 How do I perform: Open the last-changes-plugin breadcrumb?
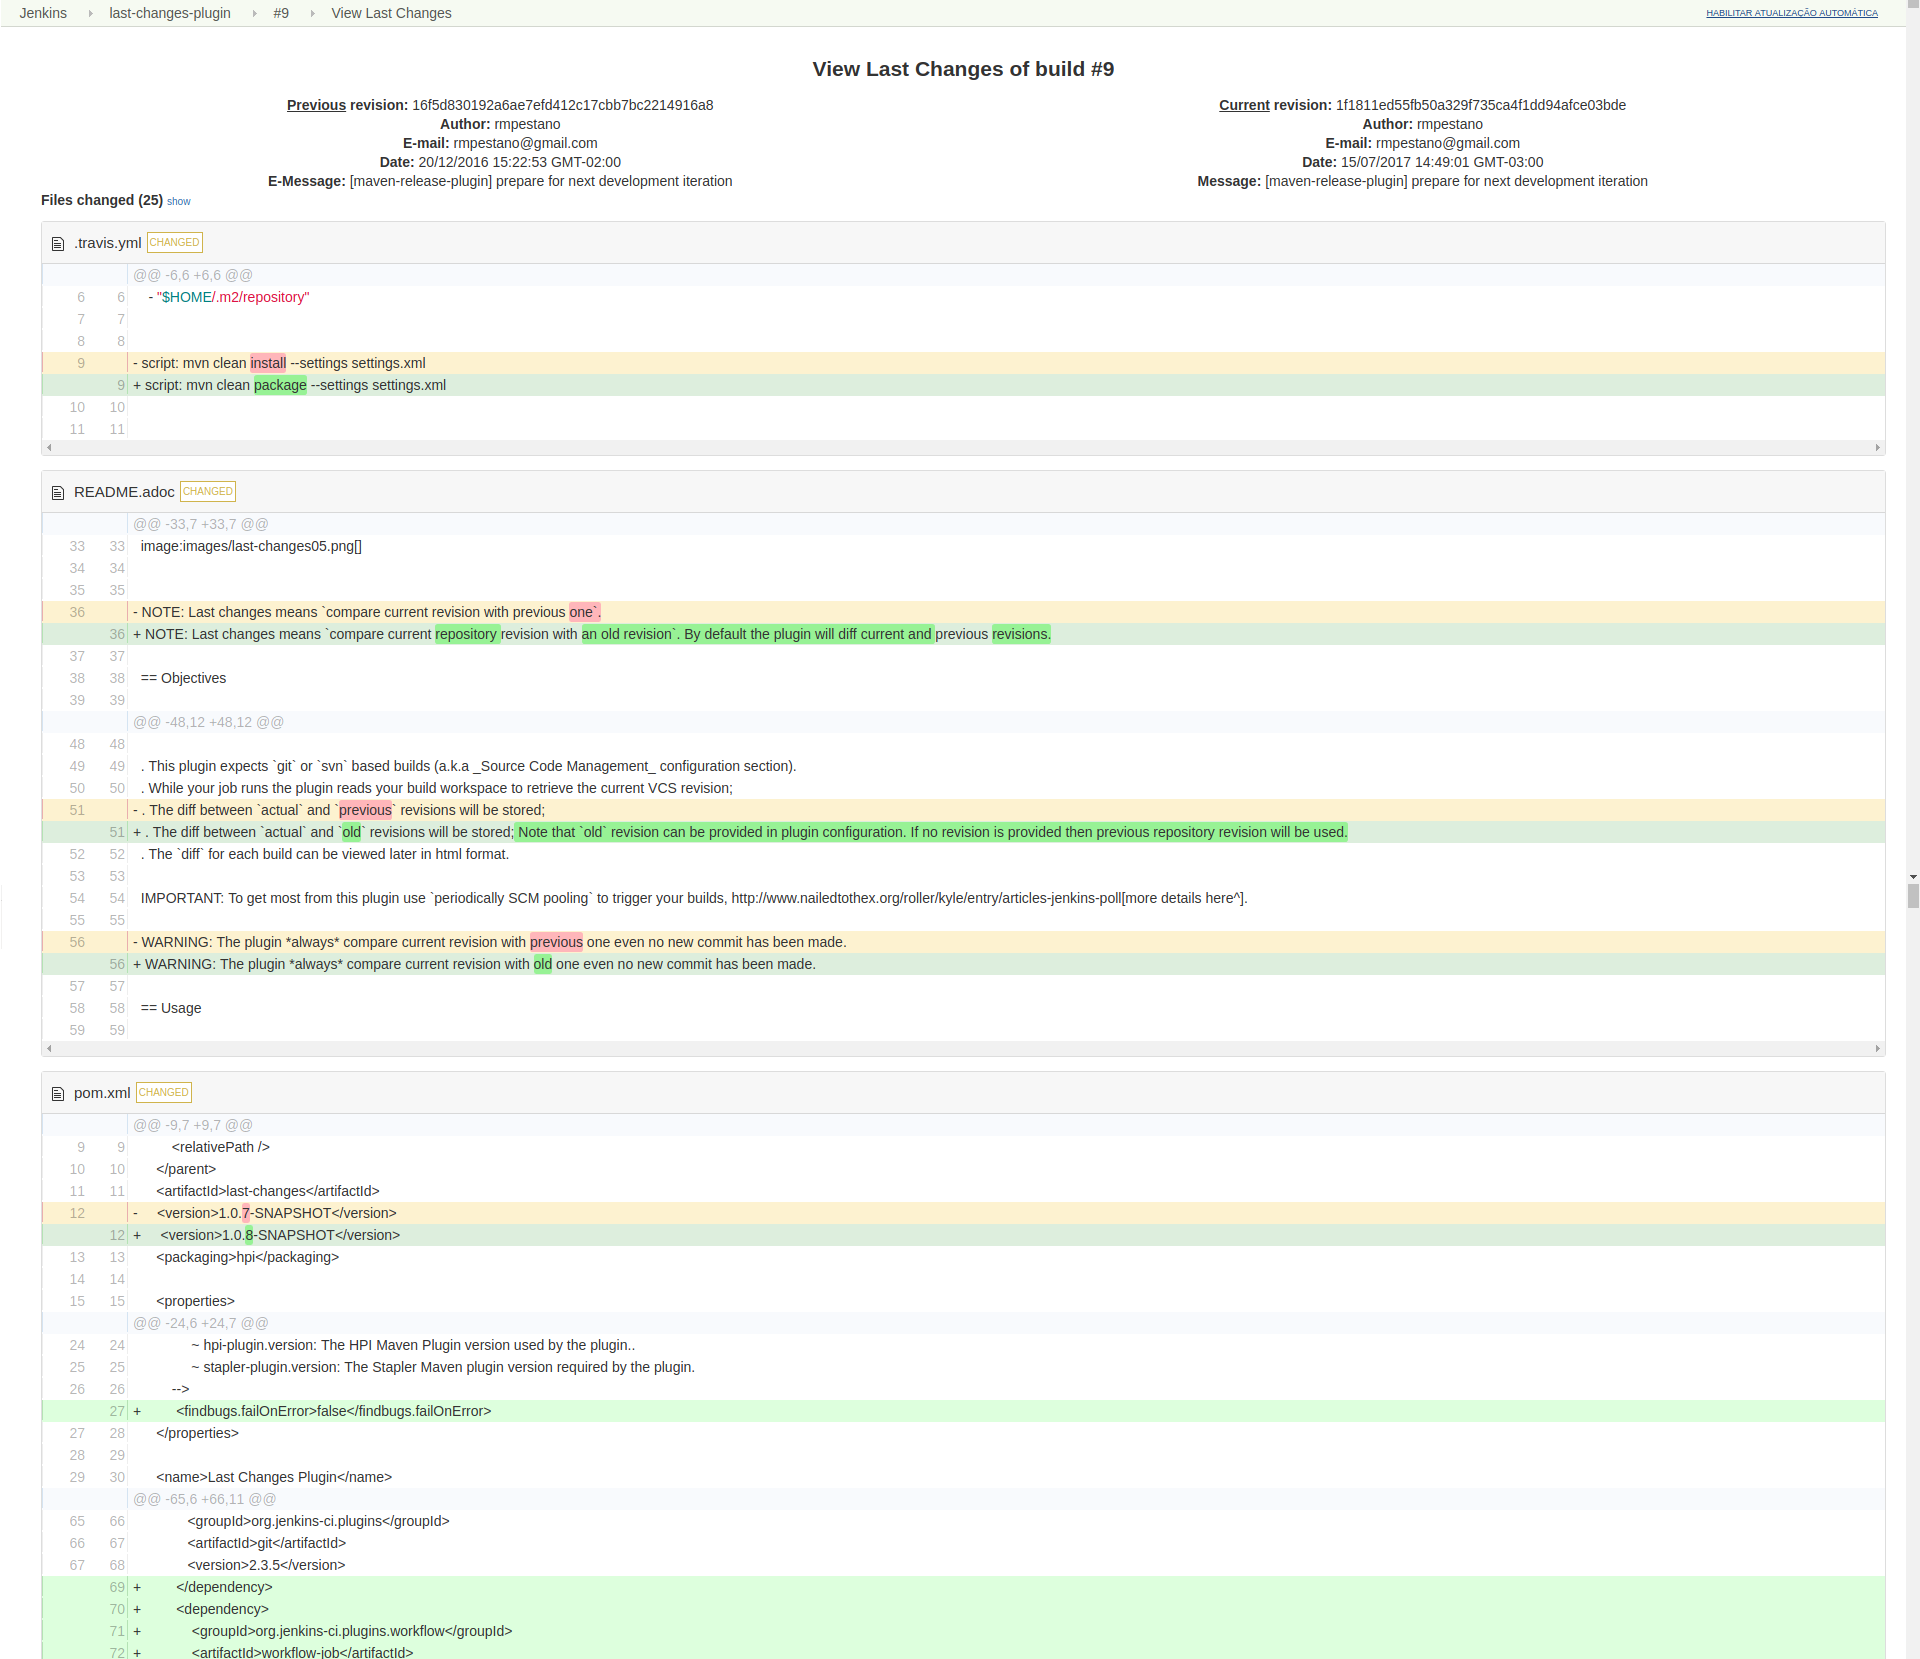coord(170,14)
